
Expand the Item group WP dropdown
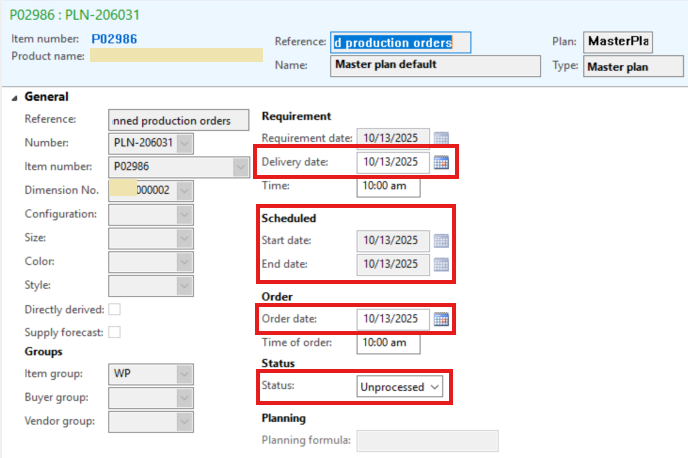pos(184,374)
